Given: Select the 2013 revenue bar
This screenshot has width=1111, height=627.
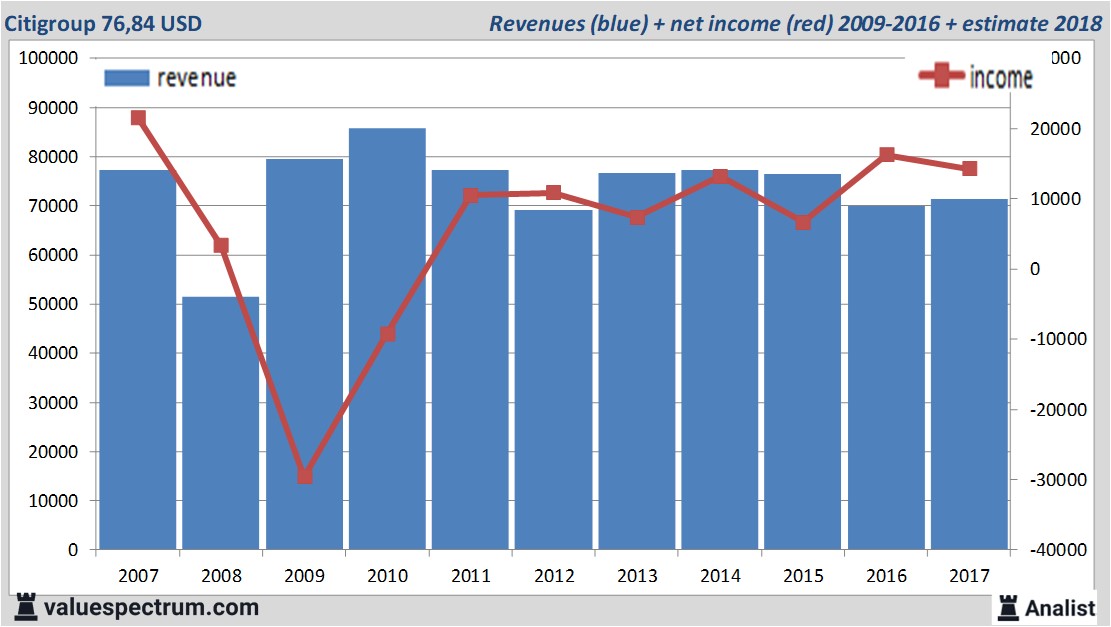Looking at the screenshot, I should pyautogui.click(x=636, y=361).
